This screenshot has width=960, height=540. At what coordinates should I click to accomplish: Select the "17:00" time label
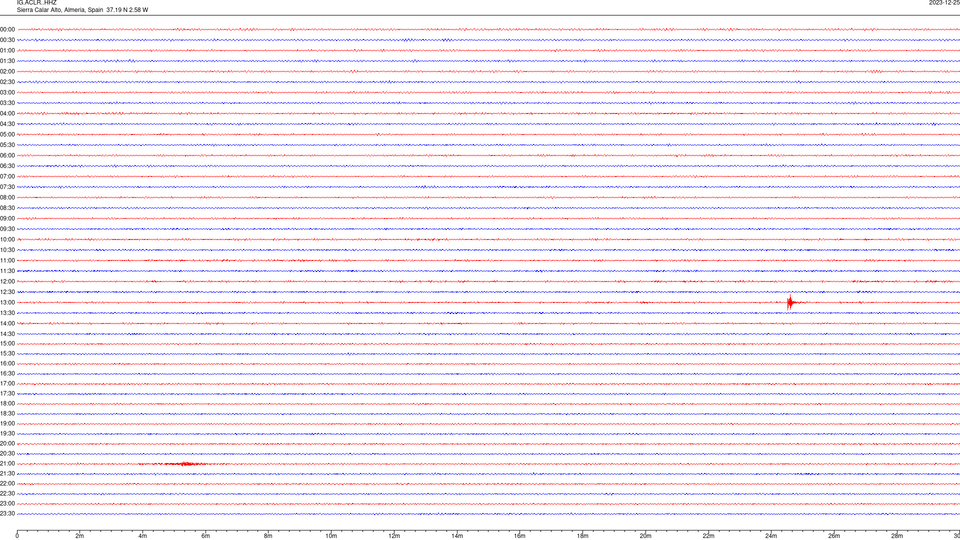point(7,384)
